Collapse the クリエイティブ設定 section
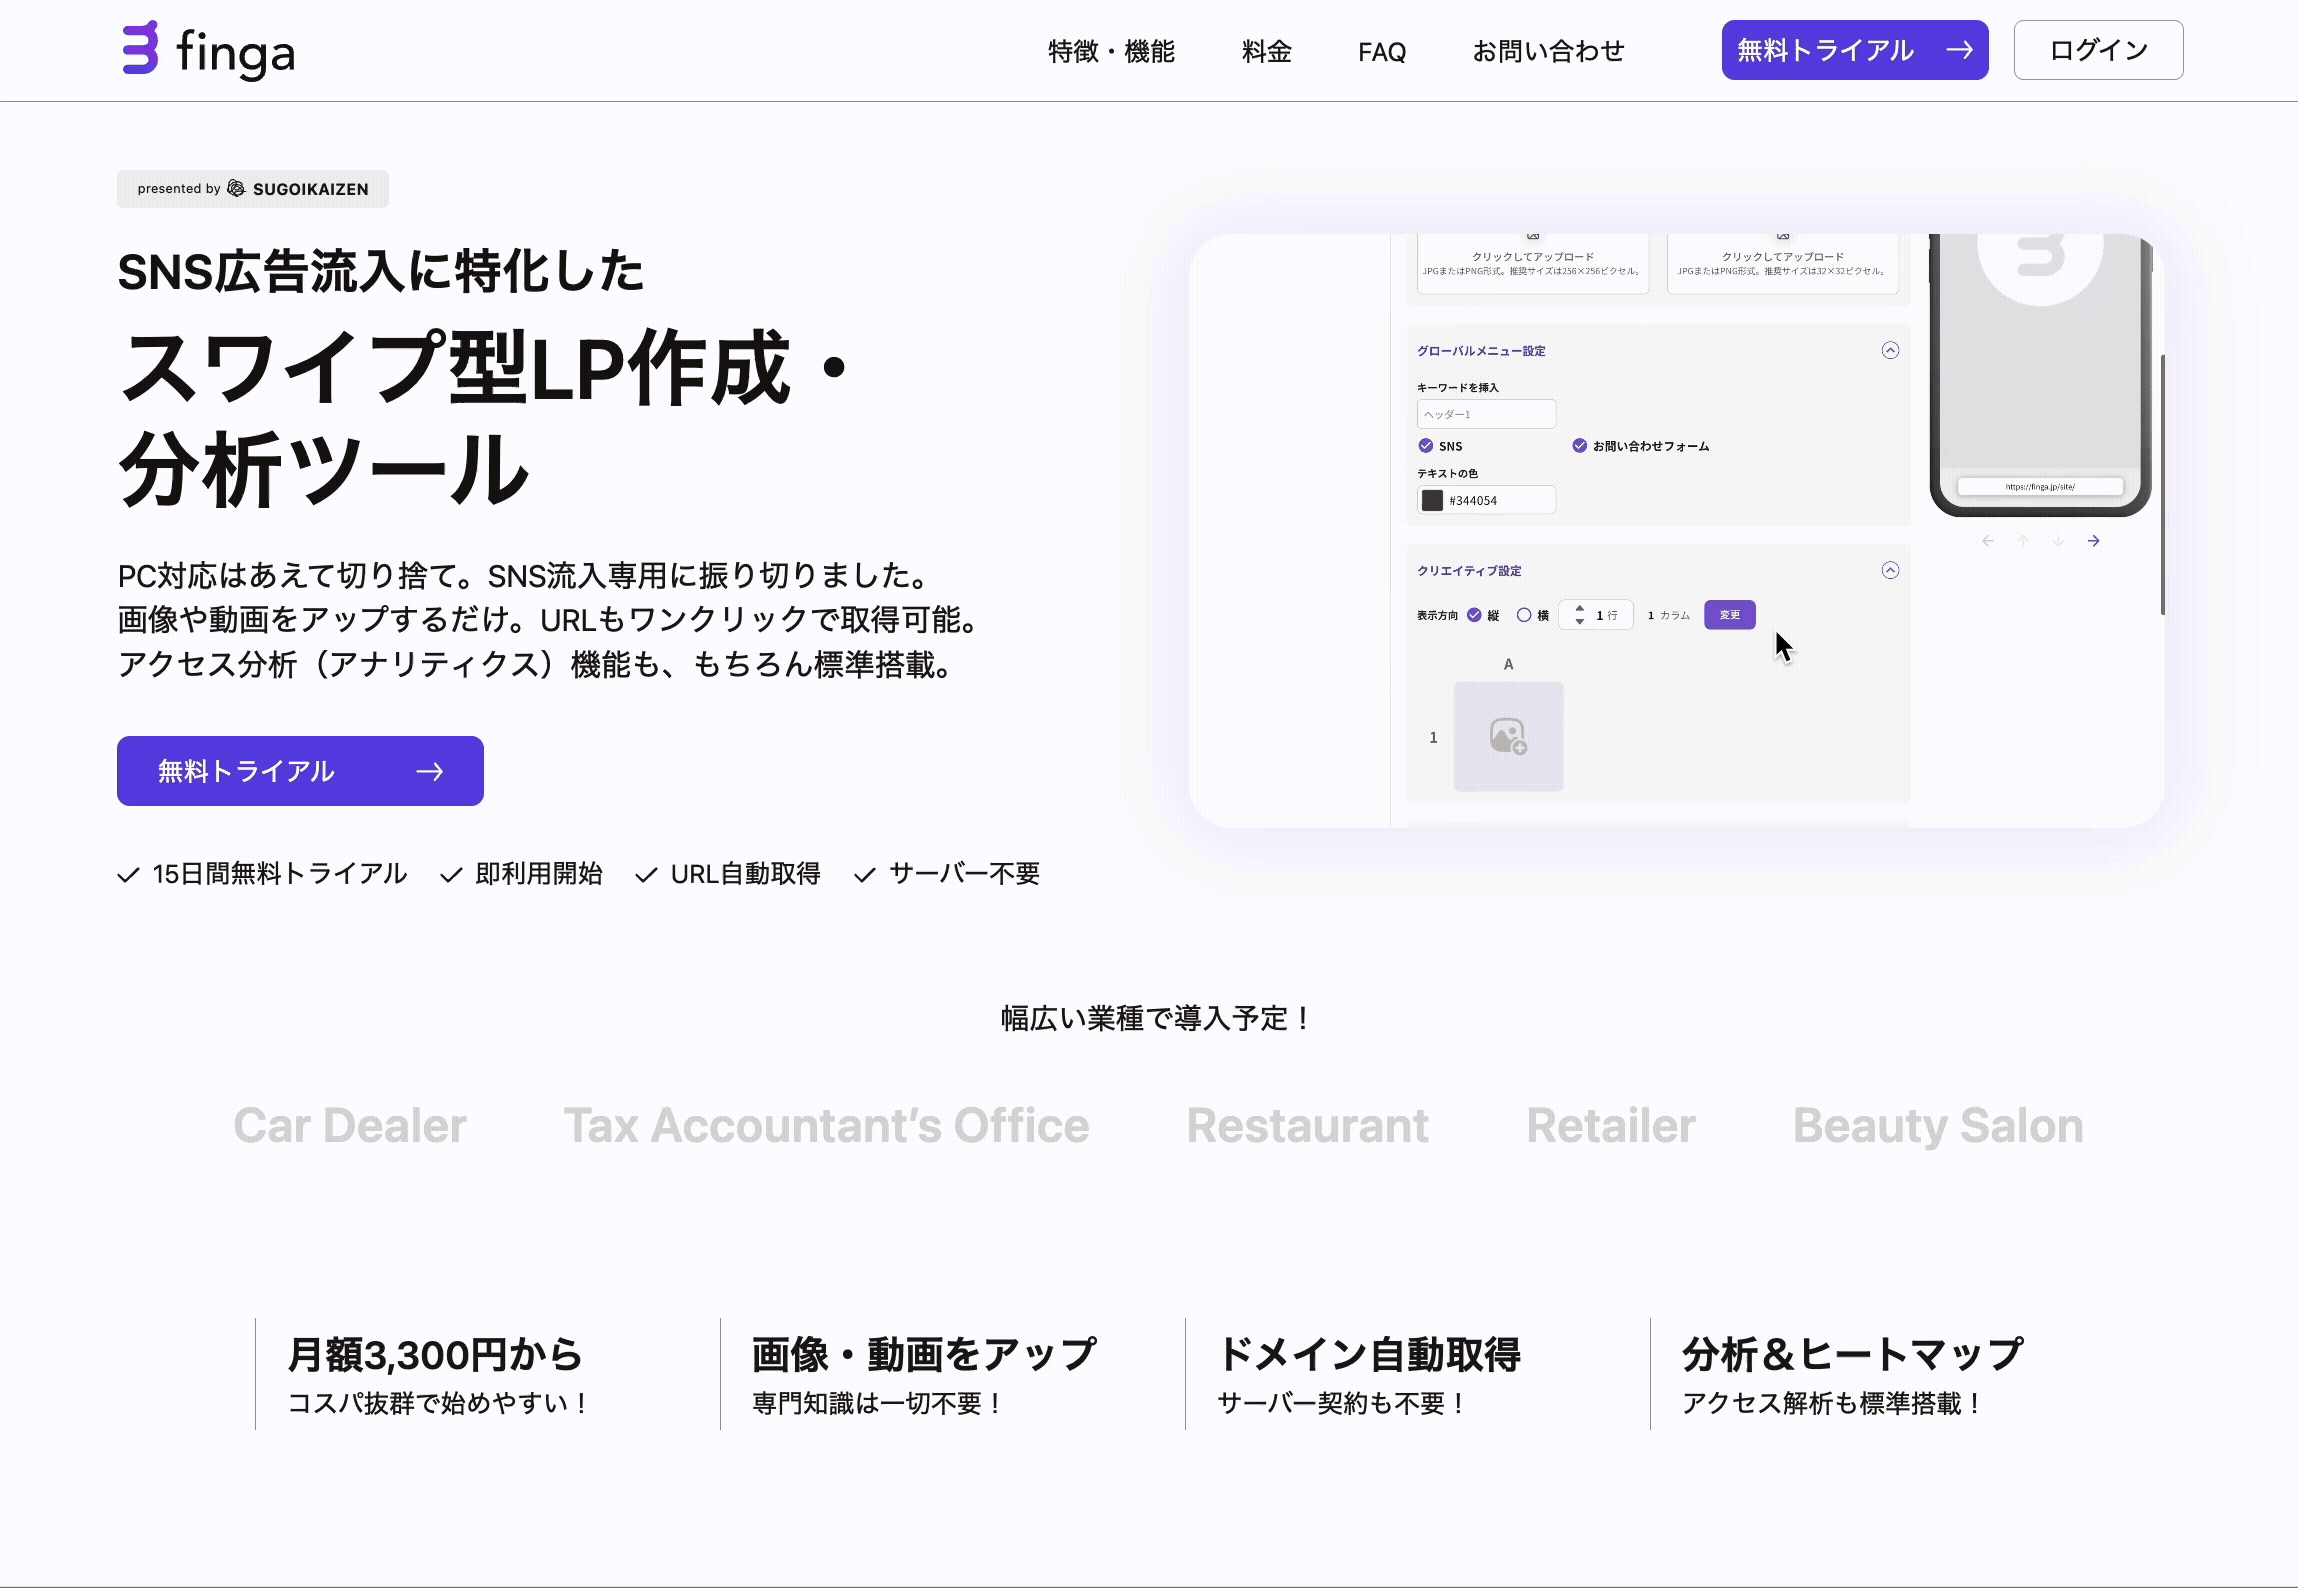This screenshot has height=1588, width=2298. (1890, 570)
